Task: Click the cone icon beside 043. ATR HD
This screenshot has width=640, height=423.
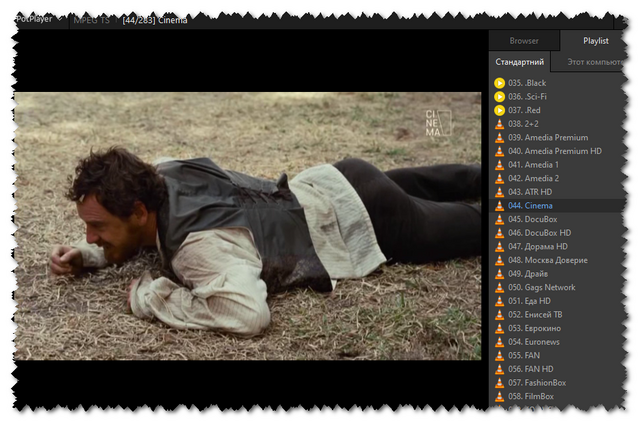Action: pyautogui.click(x=500, y=192)
